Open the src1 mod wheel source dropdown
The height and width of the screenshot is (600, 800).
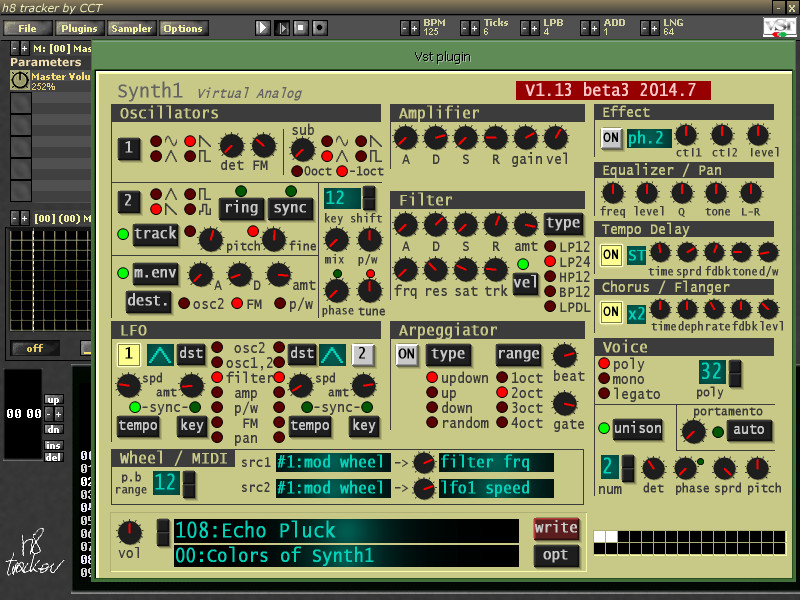pyautogui.click(x=333, y=462)
